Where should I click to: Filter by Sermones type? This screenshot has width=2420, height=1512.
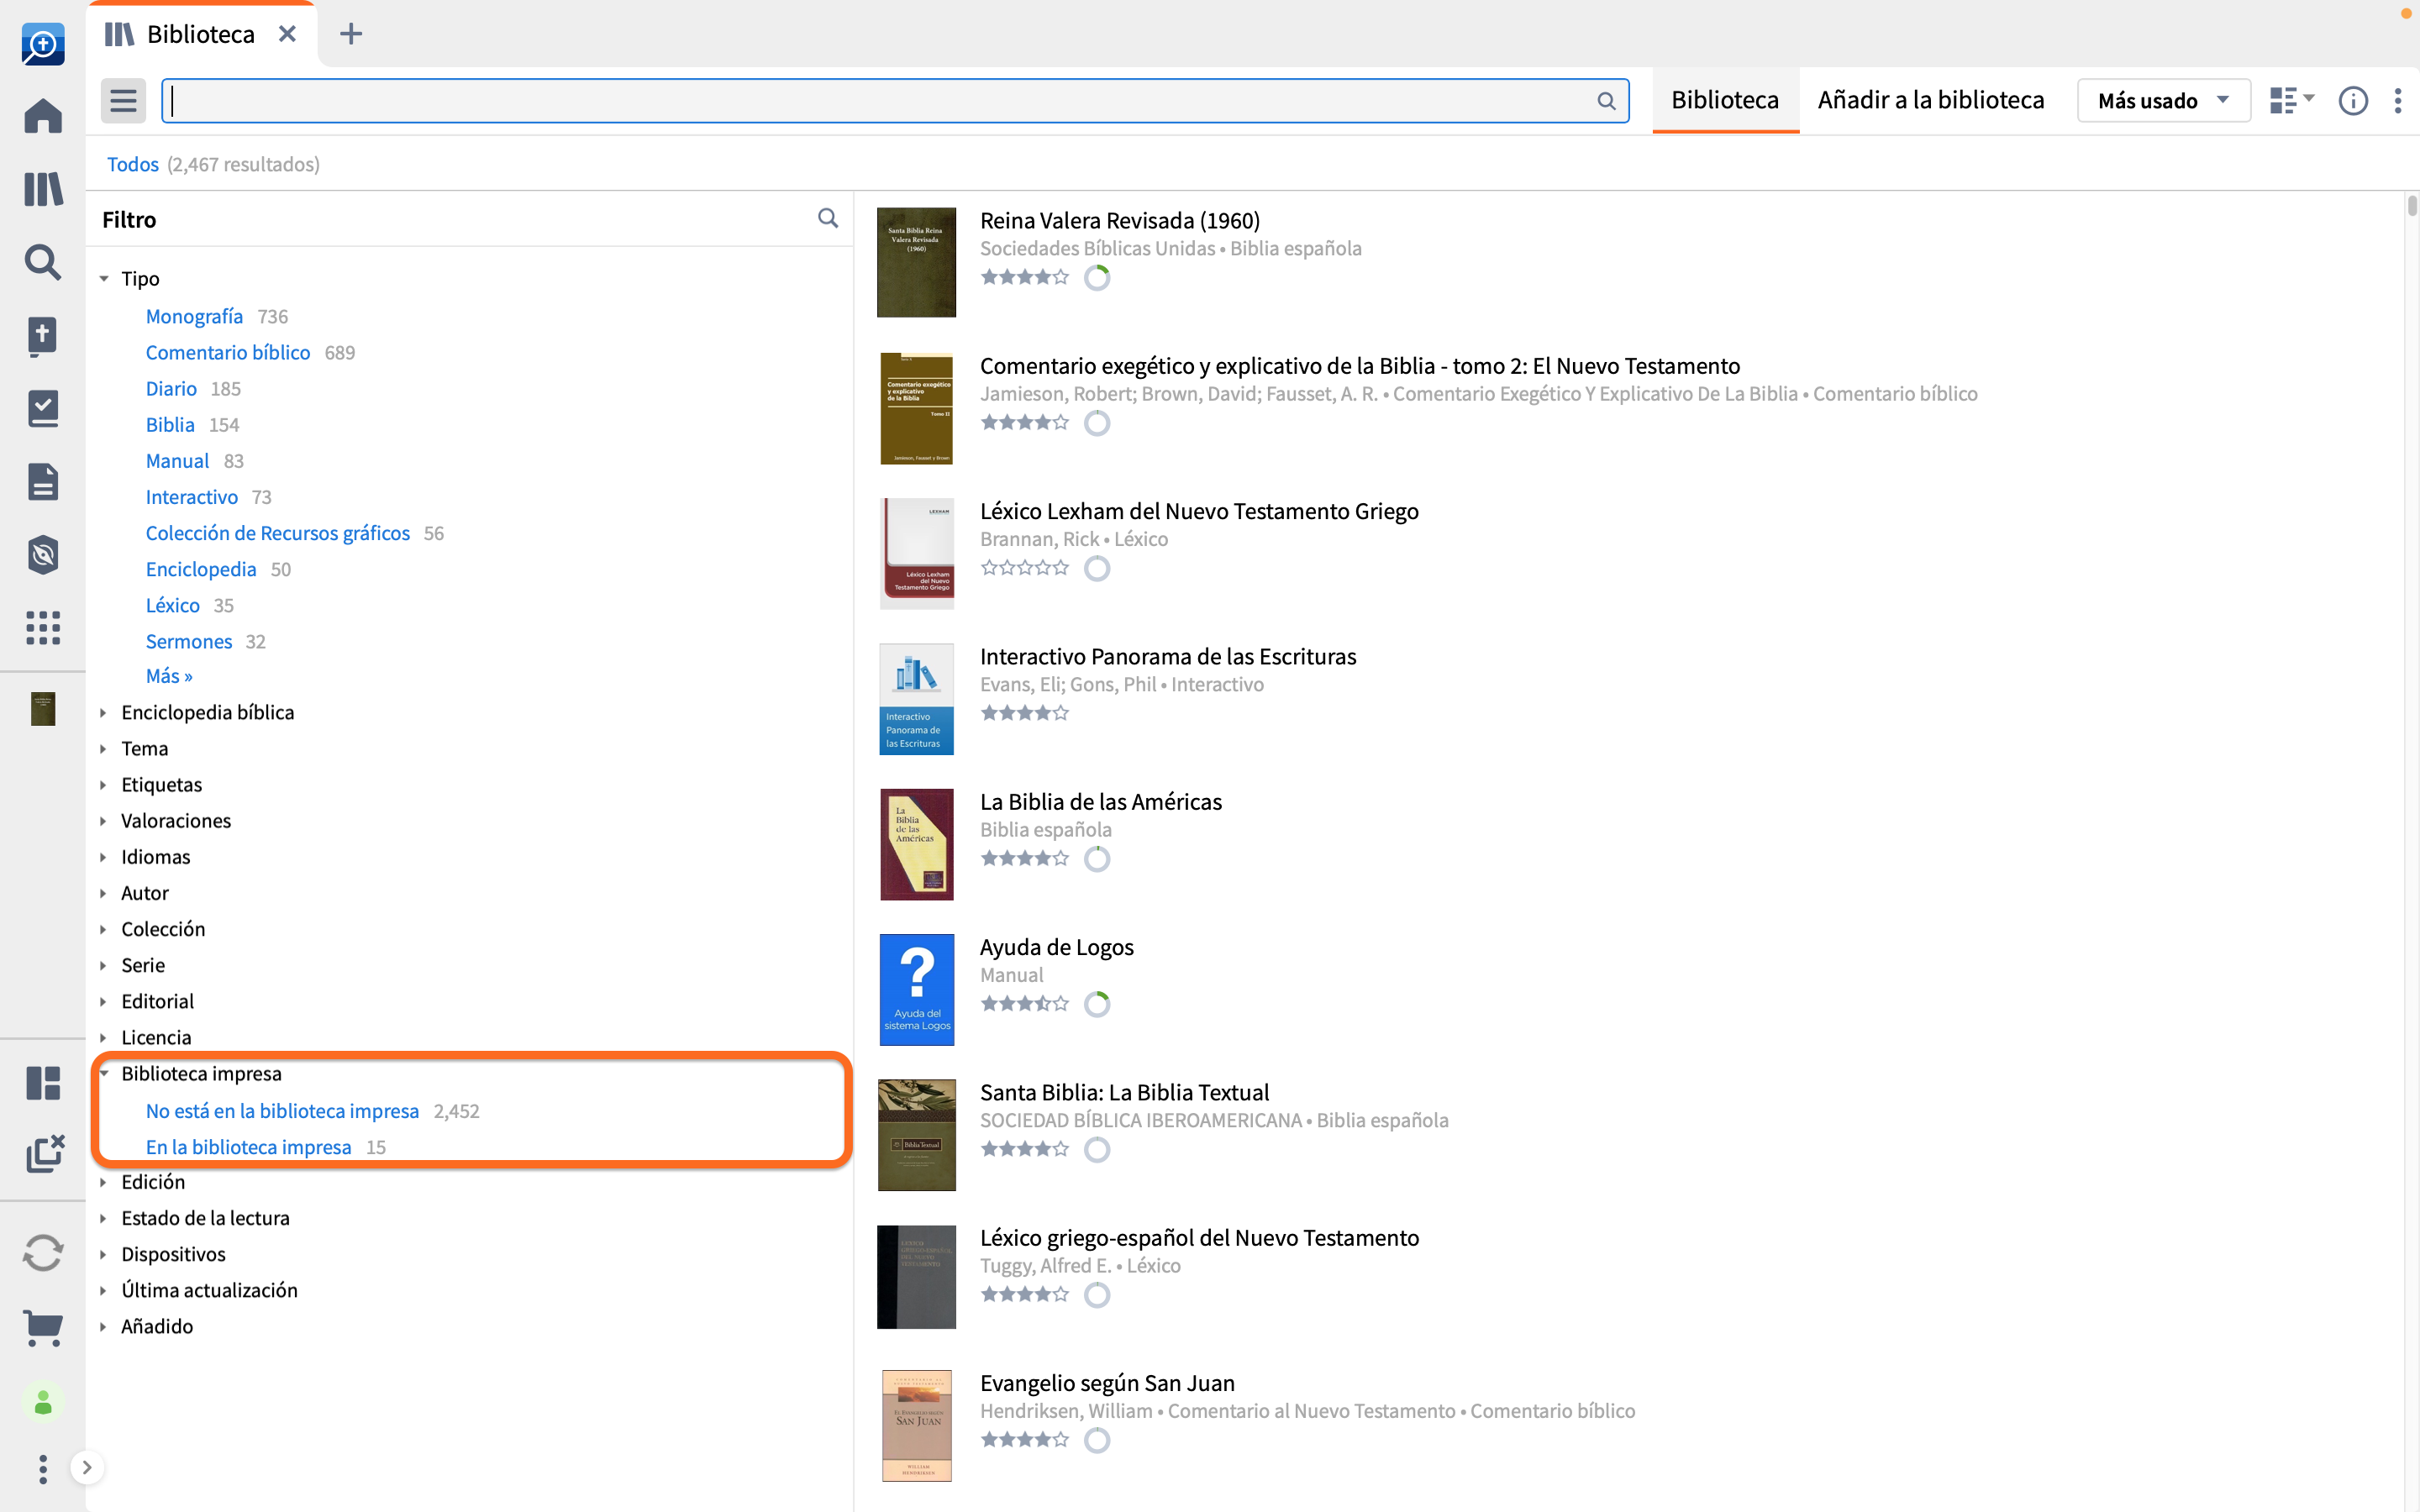pyautogui.click(x=188, y=641)
